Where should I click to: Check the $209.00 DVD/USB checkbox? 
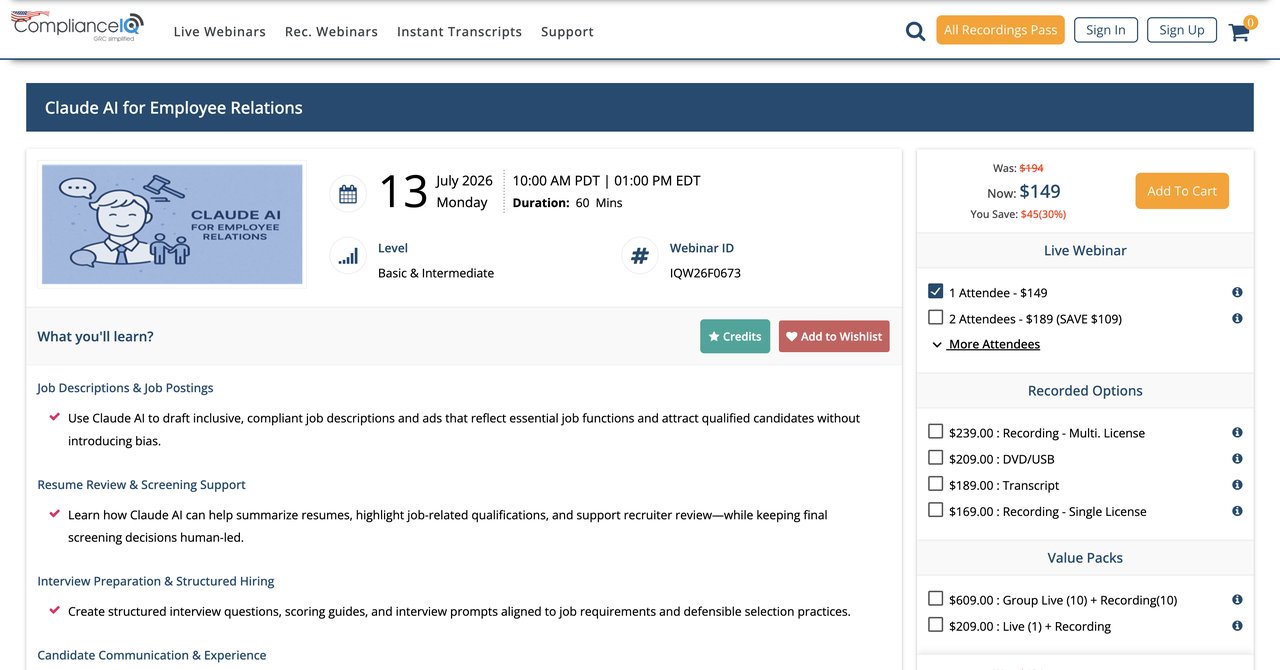point(936,457)
